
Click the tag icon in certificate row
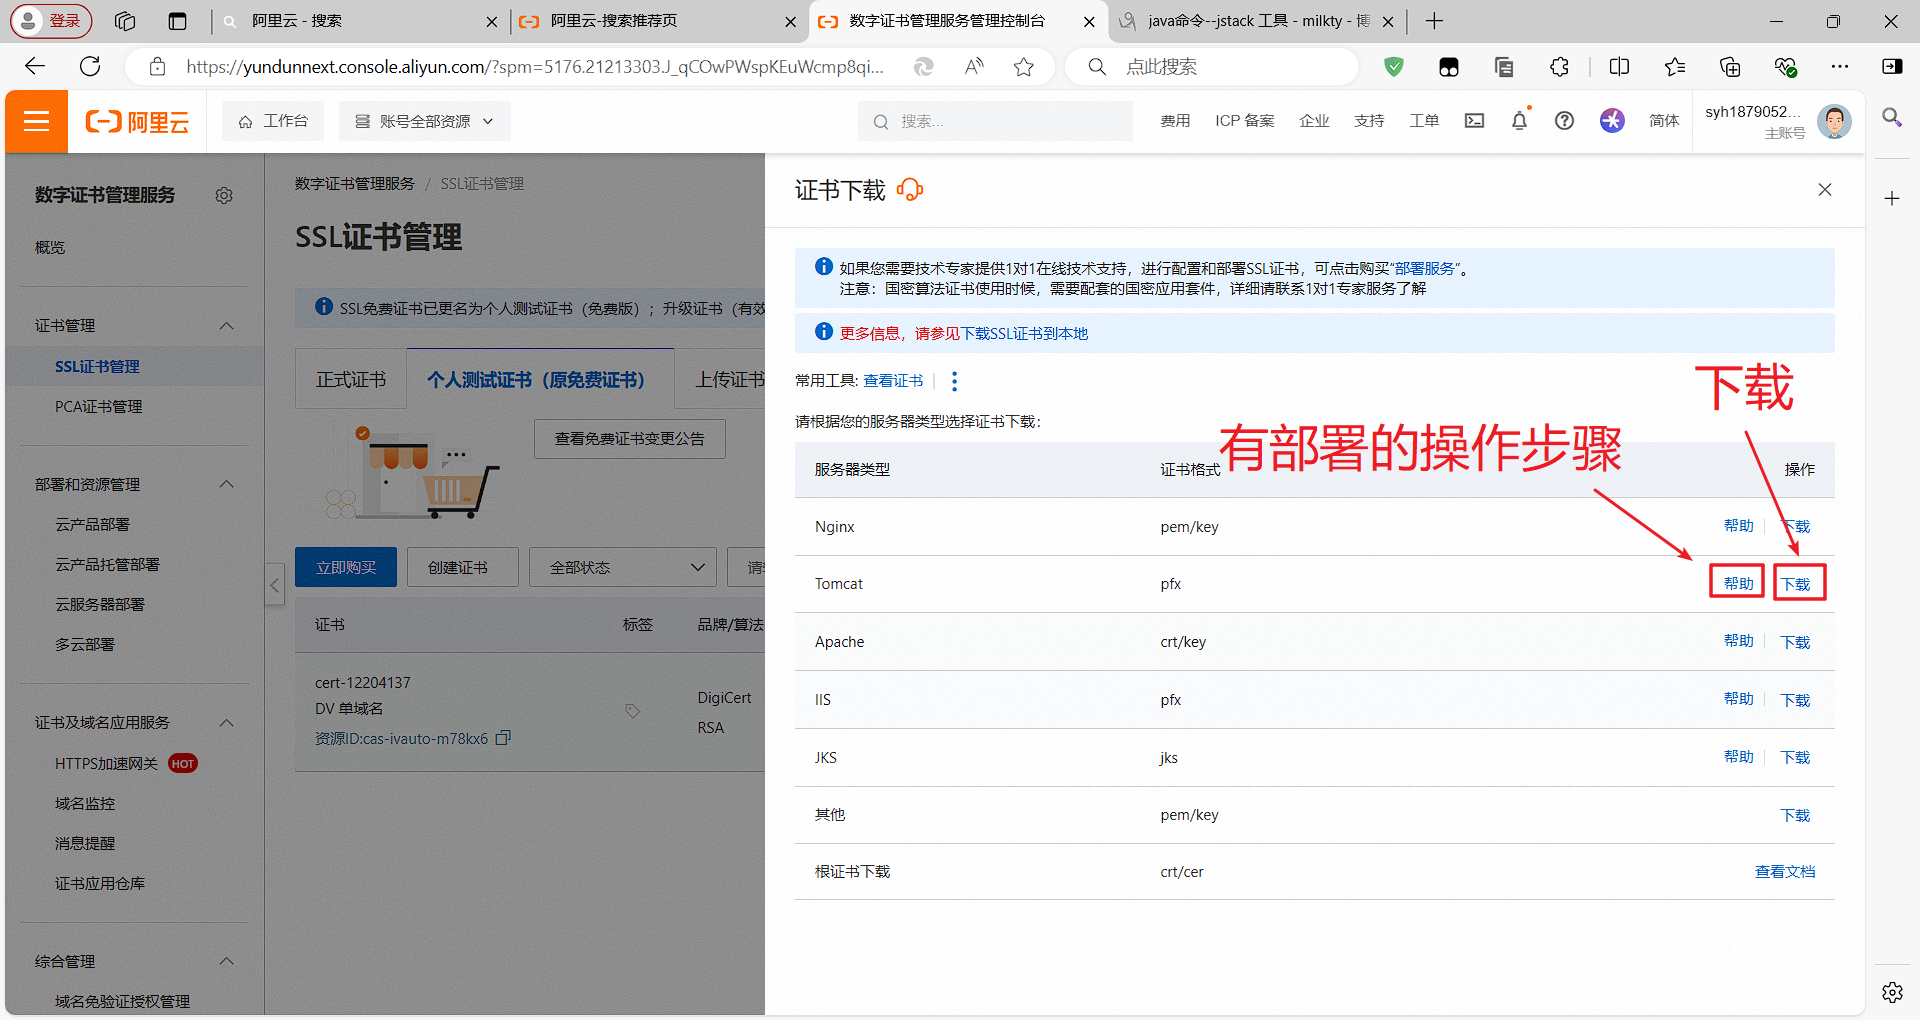(x=632, y=711)
